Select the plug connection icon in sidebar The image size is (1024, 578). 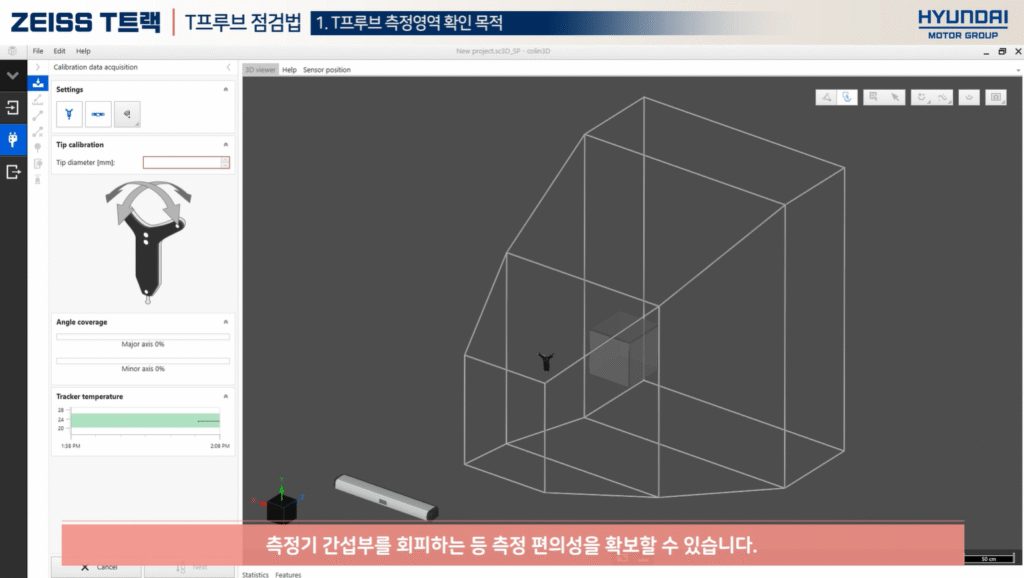(x=13, y=139)
